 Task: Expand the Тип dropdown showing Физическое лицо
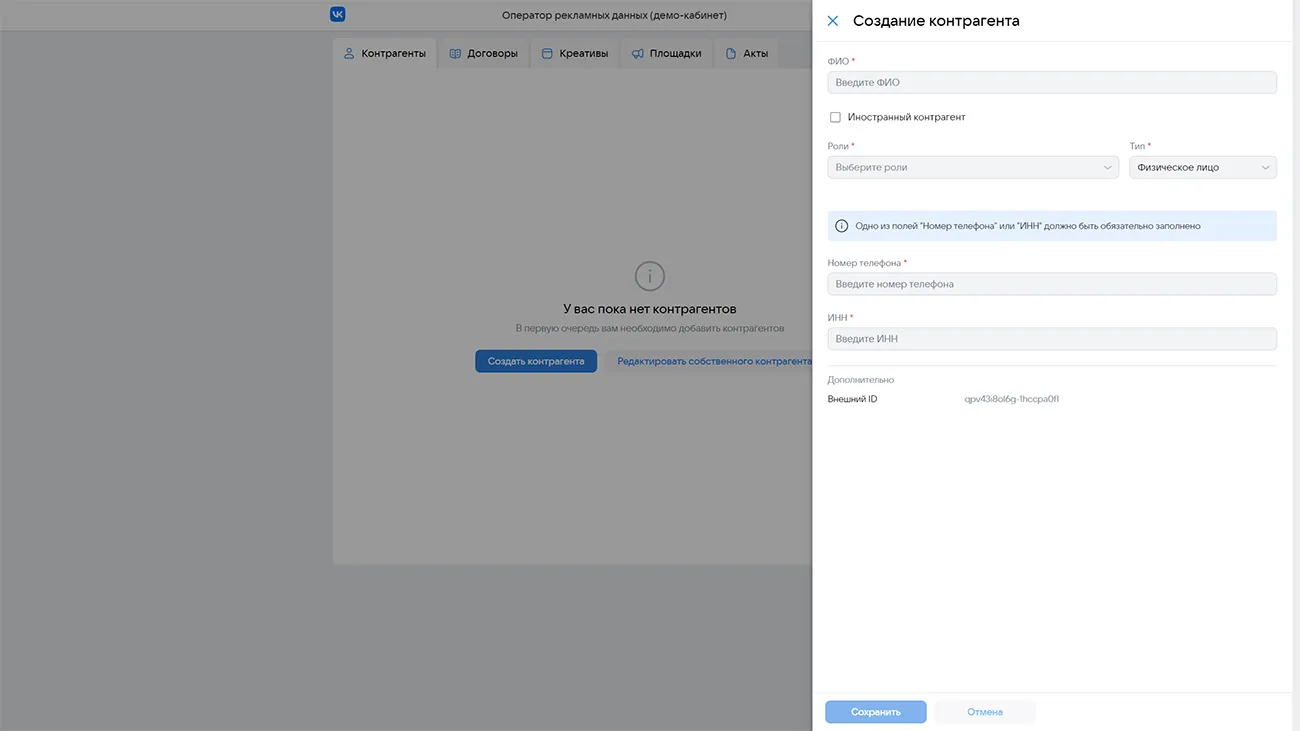point(1202,168)
